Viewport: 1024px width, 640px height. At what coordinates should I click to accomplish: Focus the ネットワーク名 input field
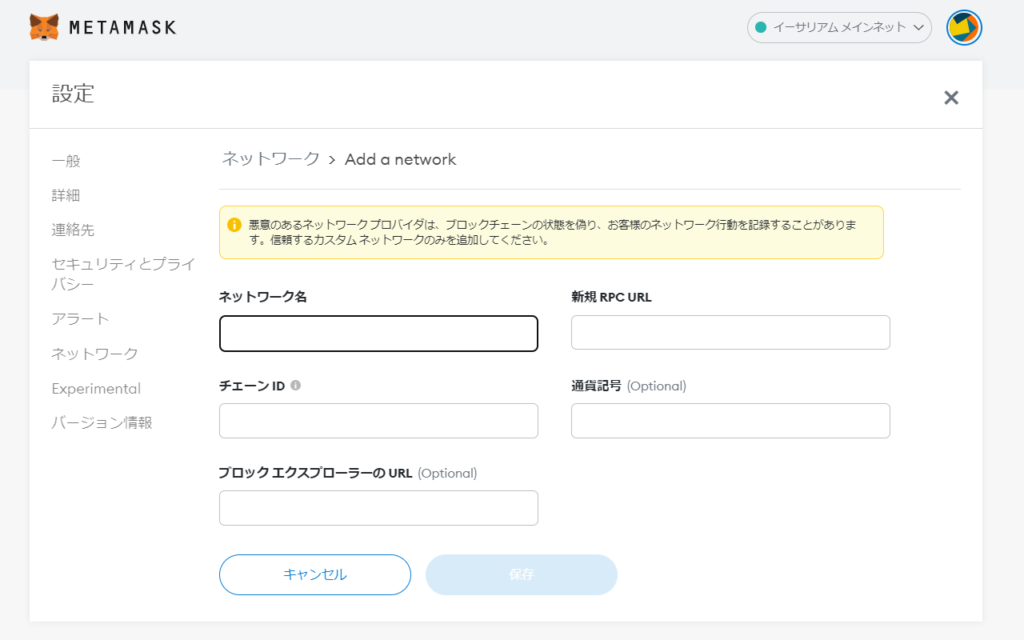(379, 334)
